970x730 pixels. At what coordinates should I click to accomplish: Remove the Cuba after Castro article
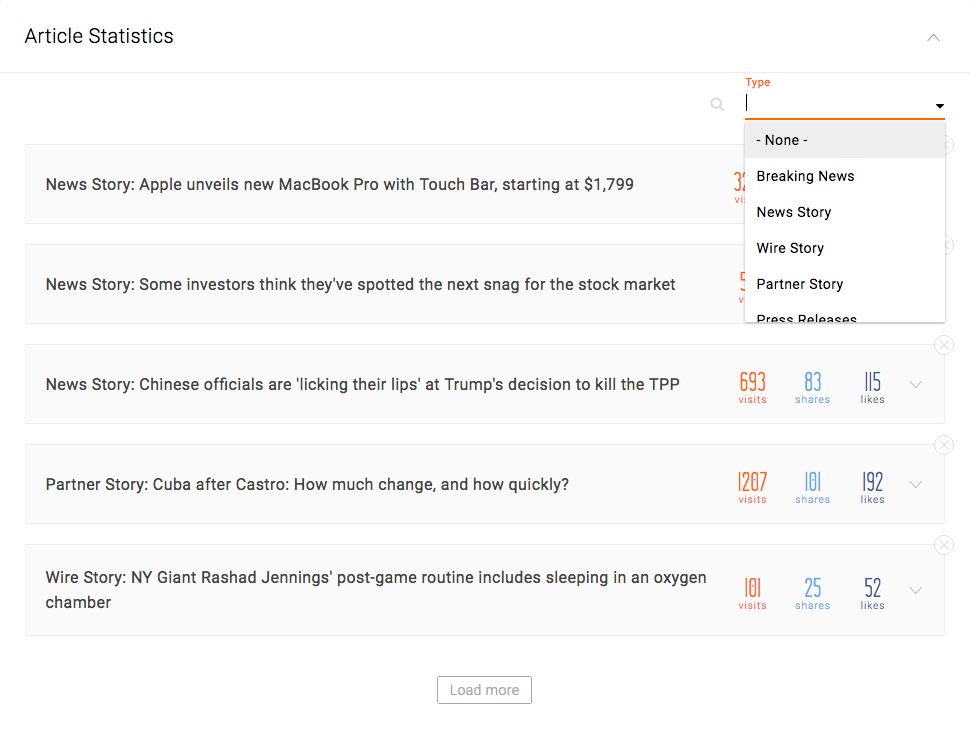coord(944,445)
